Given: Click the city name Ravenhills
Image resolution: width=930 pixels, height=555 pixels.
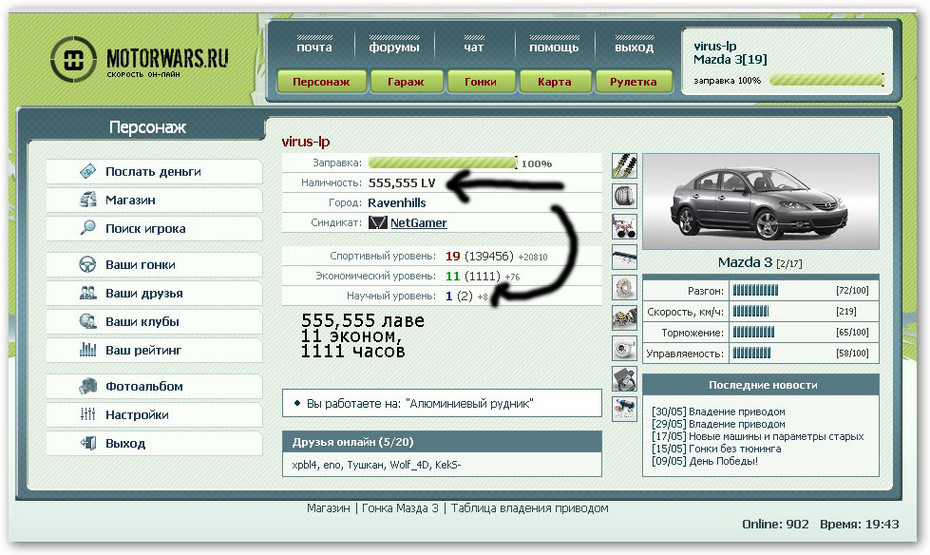Looking at the screenshot, I should coord(397,203).
